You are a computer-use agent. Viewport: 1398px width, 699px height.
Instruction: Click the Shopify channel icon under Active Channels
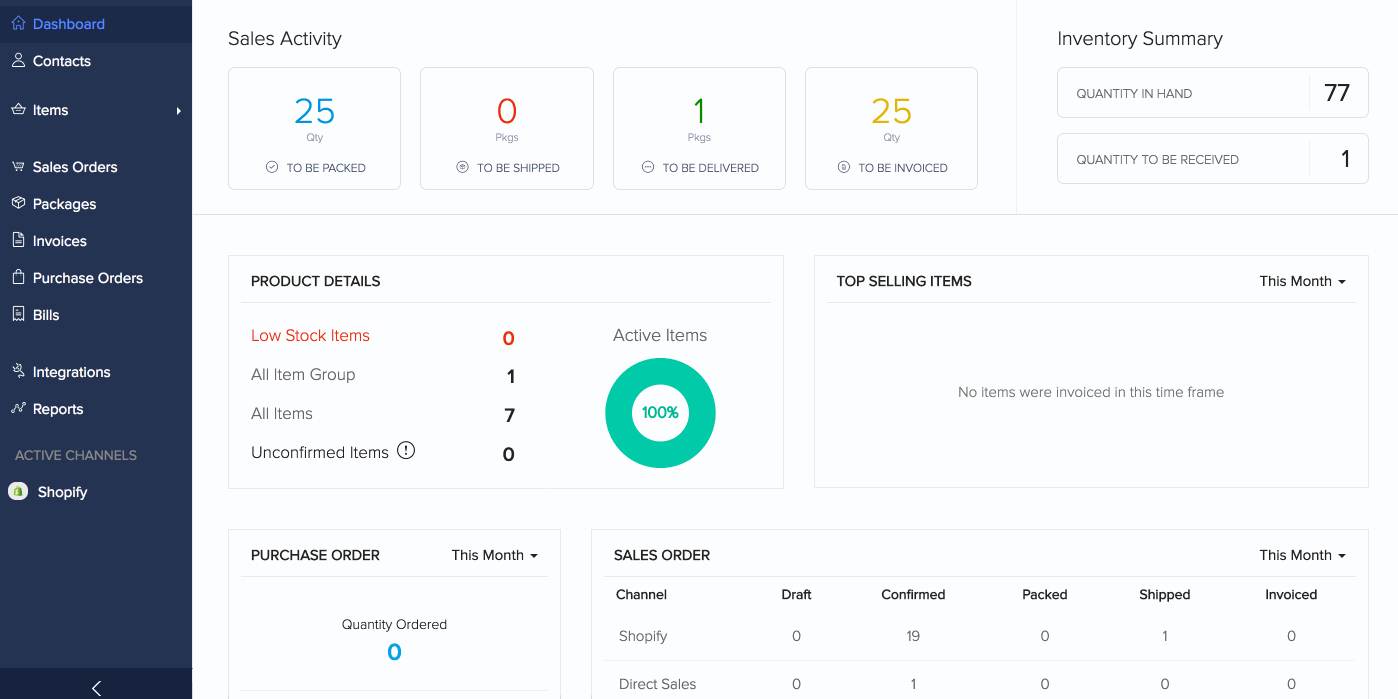pyautogui.click(x=19, y=491)
